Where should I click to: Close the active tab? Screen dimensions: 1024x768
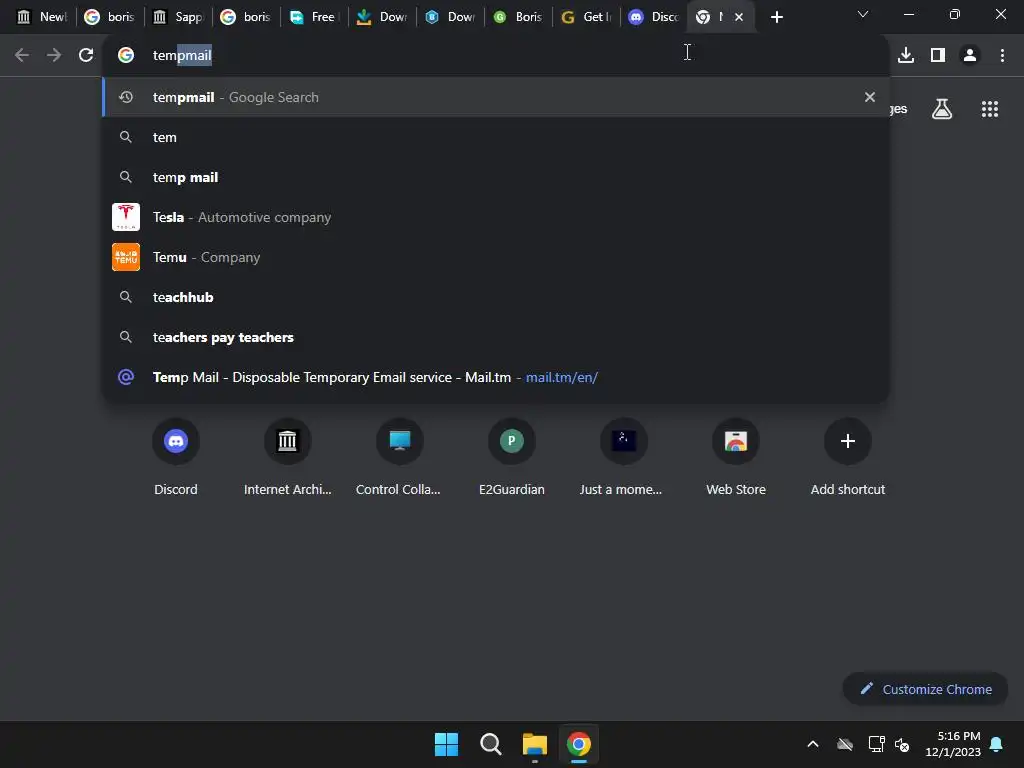click(739, 17)
